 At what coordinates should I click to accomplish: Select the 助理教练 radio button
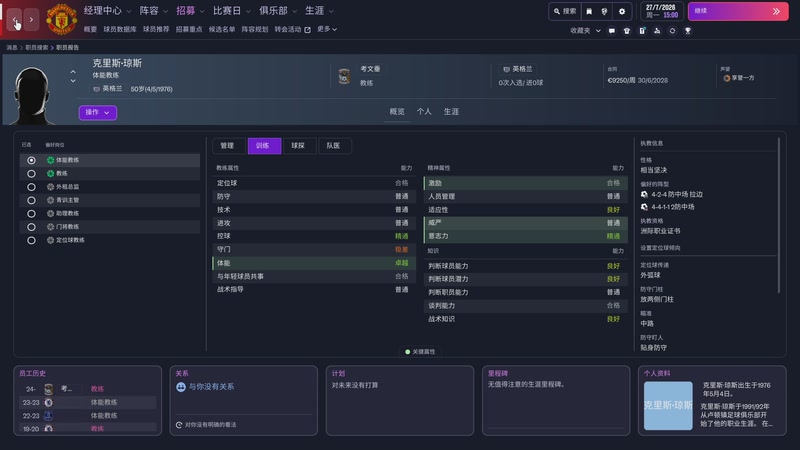(x=31, y=213)
